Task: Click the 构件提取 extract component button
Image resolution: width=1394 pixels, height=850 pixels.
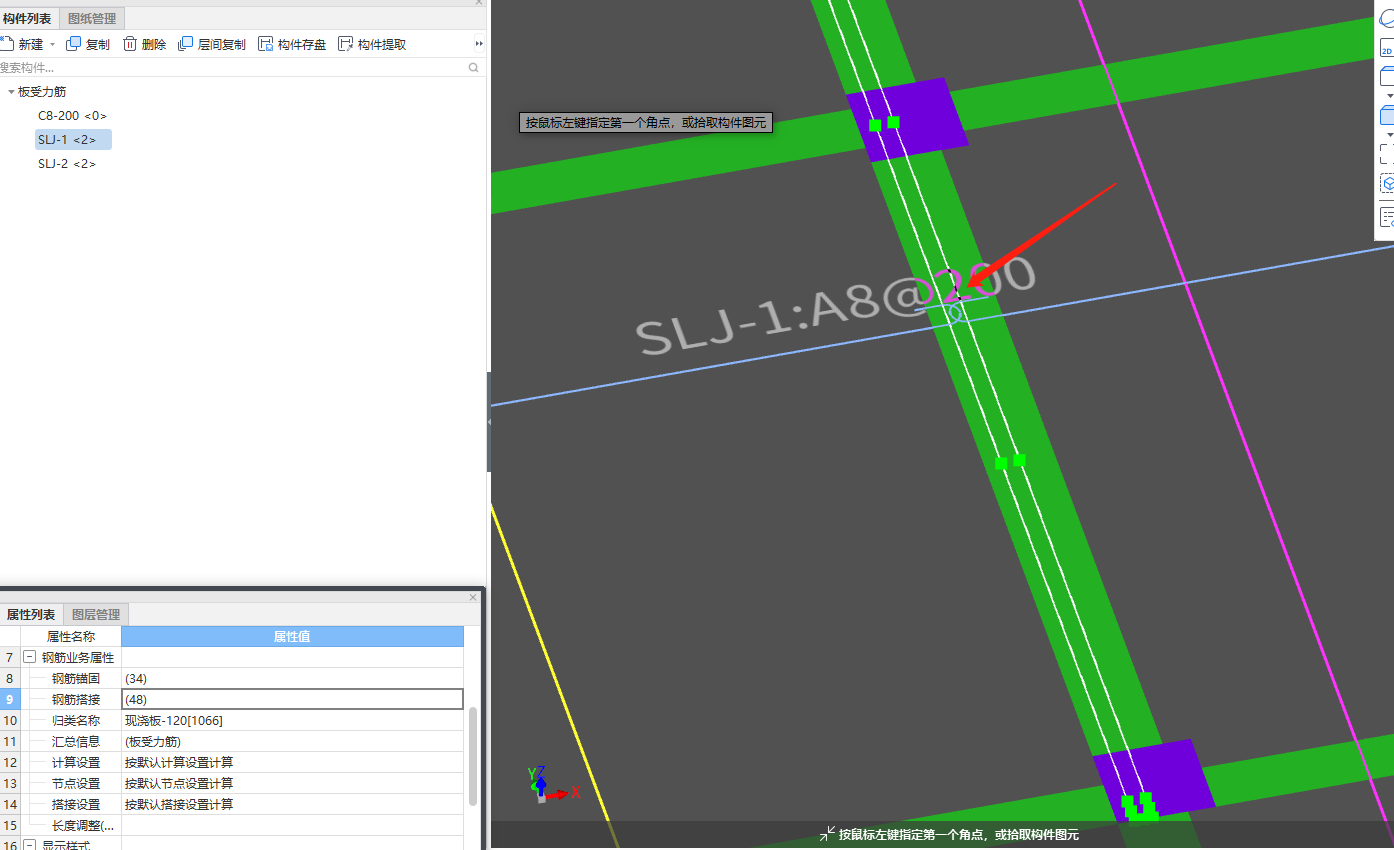Action: pyautogui.click(x=372, y=44)
